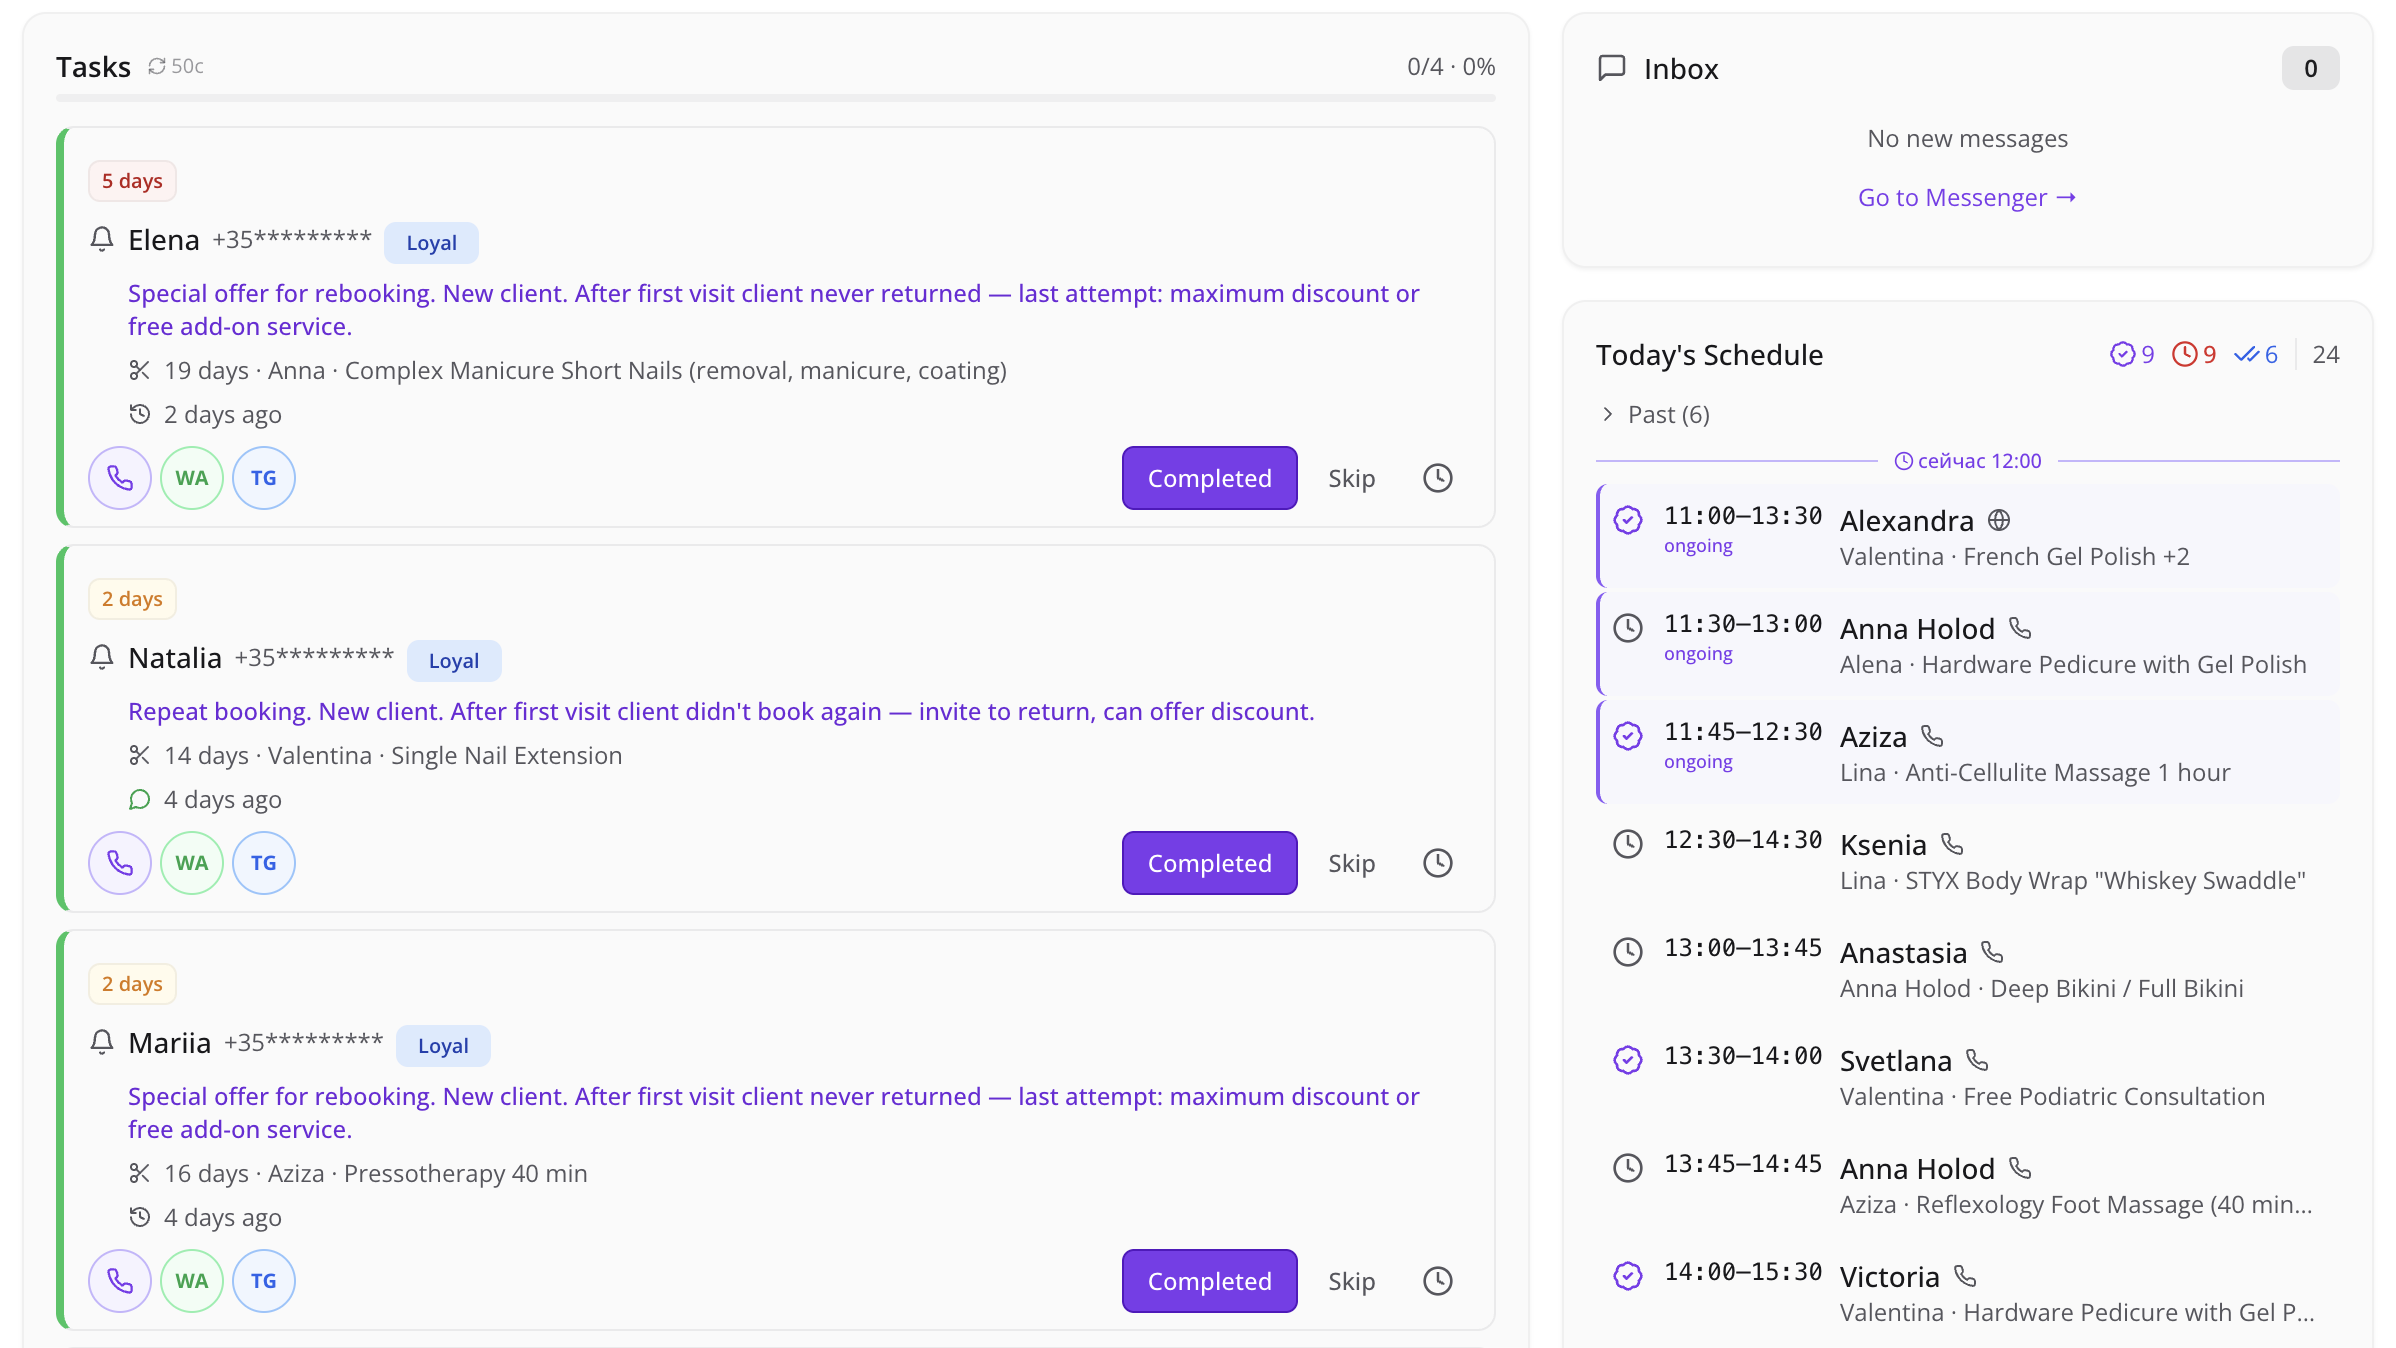Click Natalia's 4 days ago chat line
The height and width of the screenshot is (1348, 2396).
pyautogui.click(x=205, y=799)
